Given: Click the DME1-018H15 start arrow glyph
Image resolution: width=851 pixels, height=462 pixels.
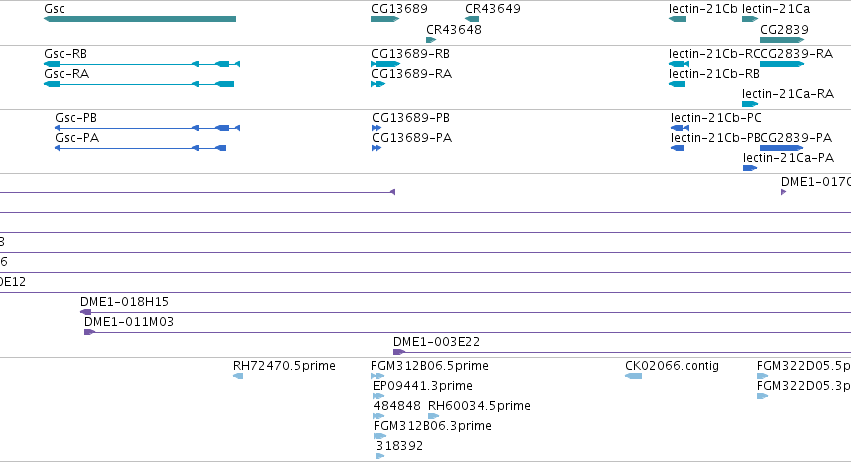Looking at the screenshot, I should coord(85,312).
